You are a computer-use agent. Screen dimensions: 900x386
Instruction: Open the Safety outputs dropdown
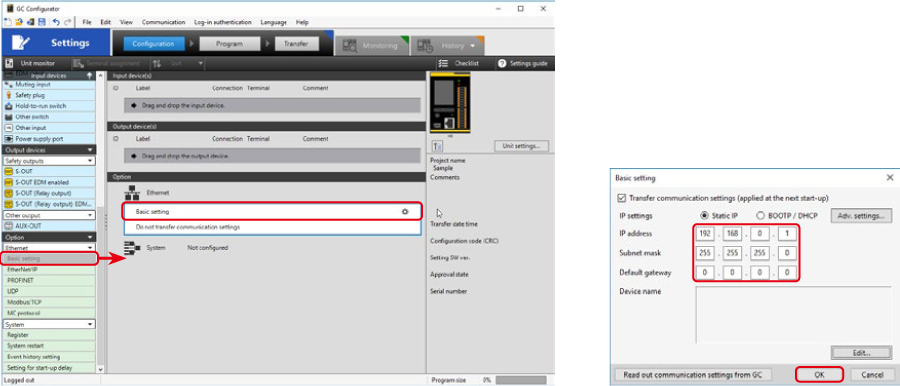pos(49,161)
